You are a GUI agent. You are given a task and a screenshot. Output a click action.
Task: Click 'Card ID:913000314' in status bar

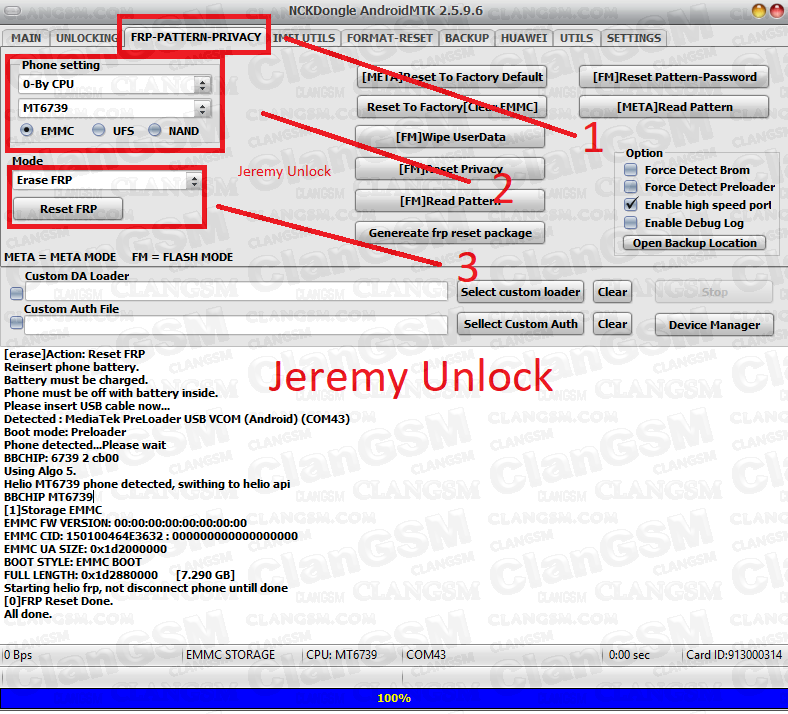[x=734, y=655]
